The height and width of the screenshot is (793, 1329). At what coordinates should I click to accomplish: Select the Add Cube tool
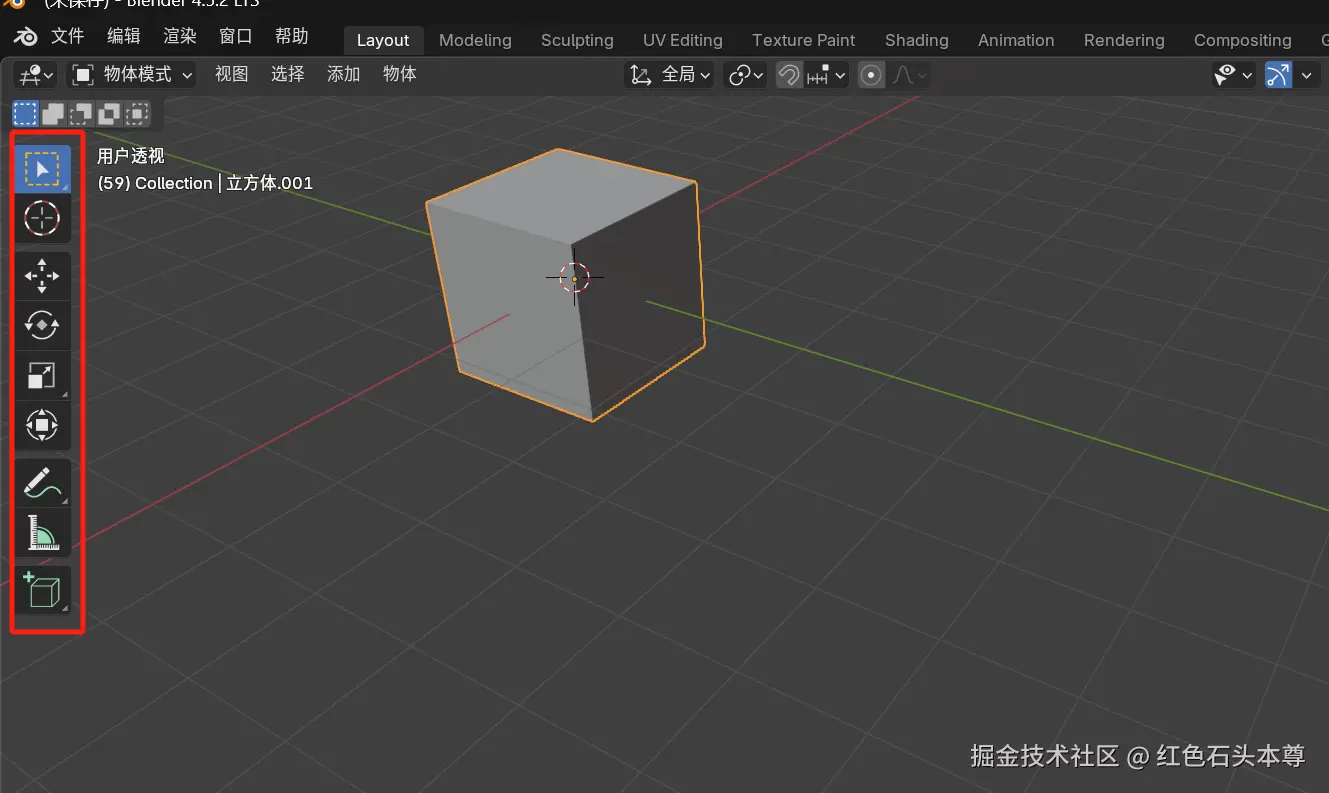coord(42,590)
